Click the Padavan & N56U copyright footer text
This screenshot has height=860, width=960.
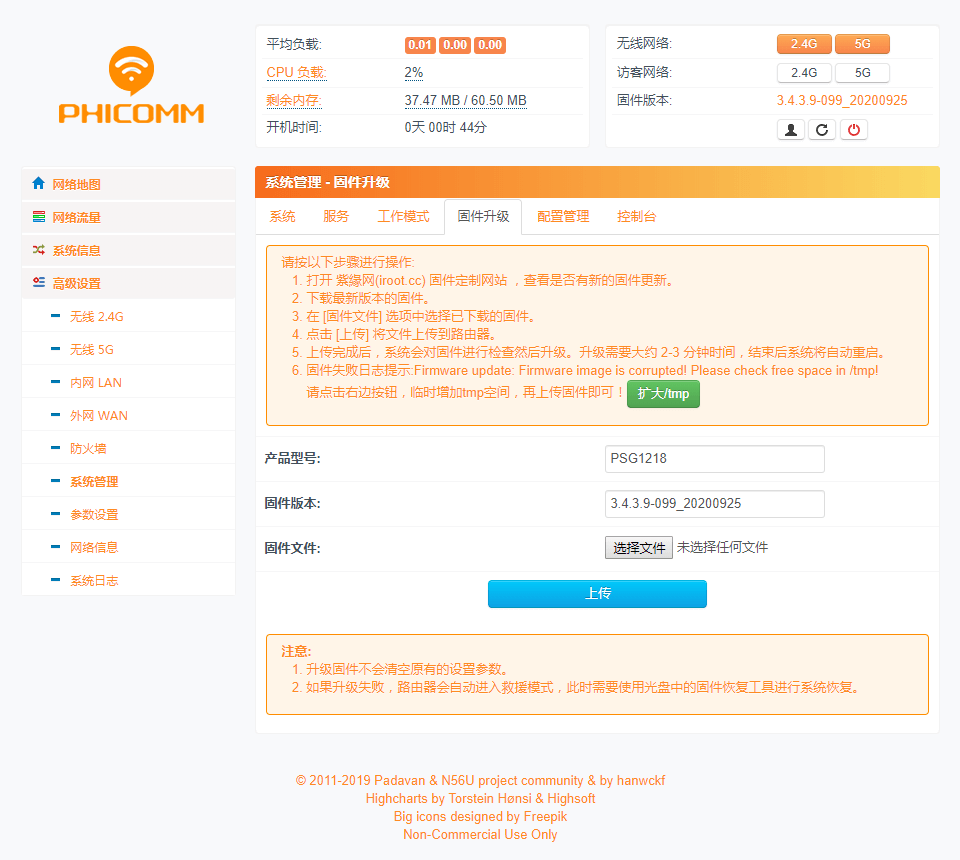click(480, 780)
